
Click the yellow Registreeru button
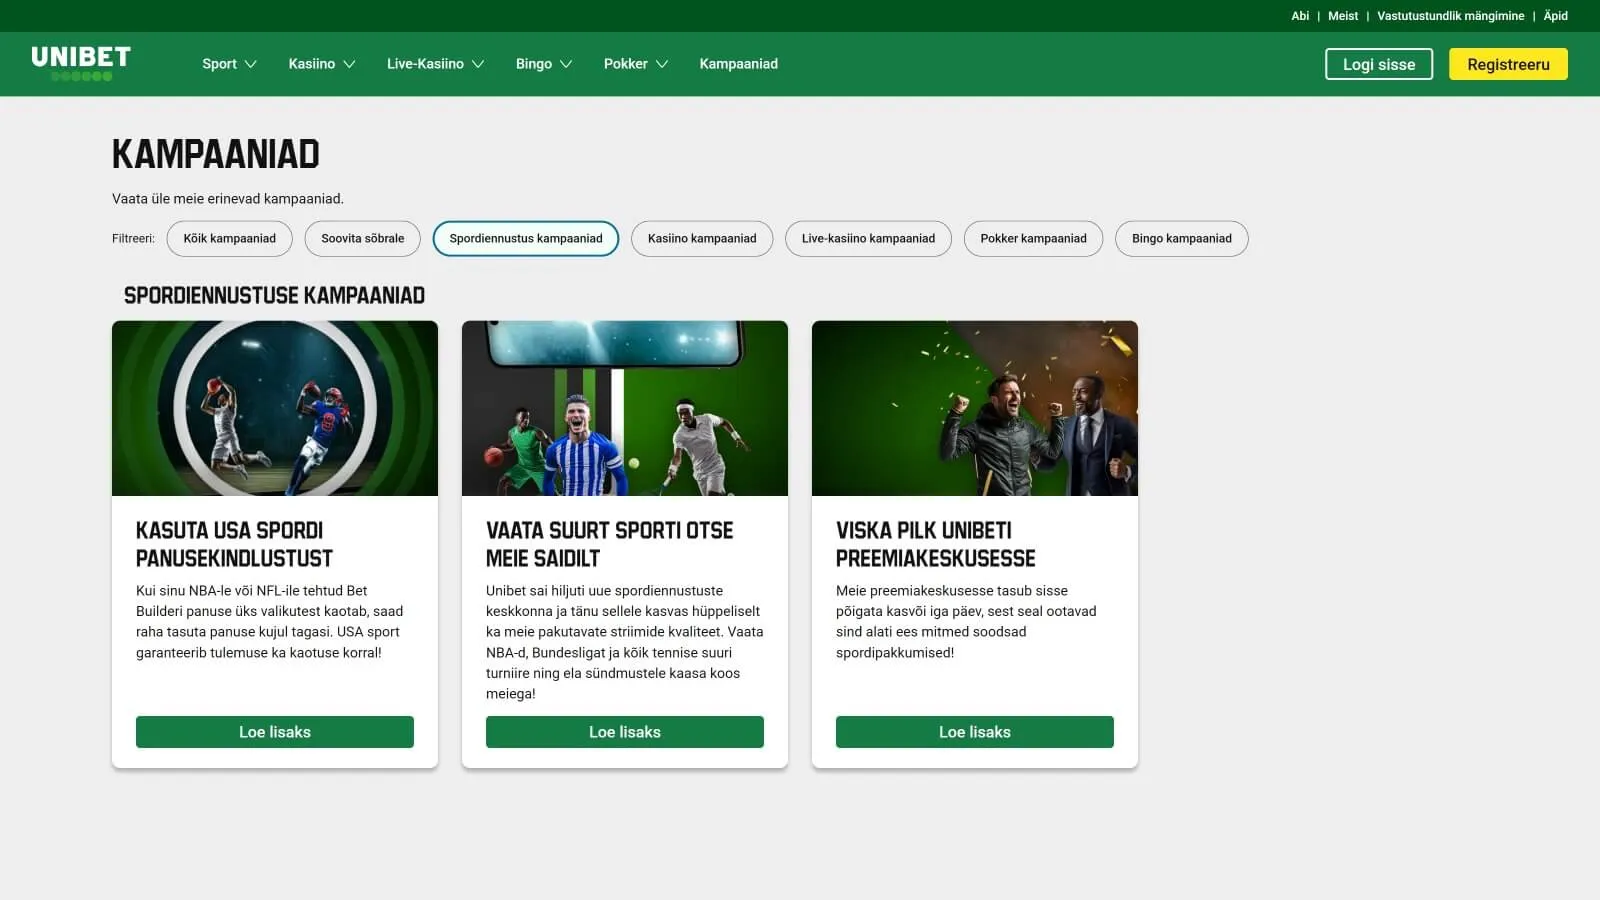(1507, 64)
